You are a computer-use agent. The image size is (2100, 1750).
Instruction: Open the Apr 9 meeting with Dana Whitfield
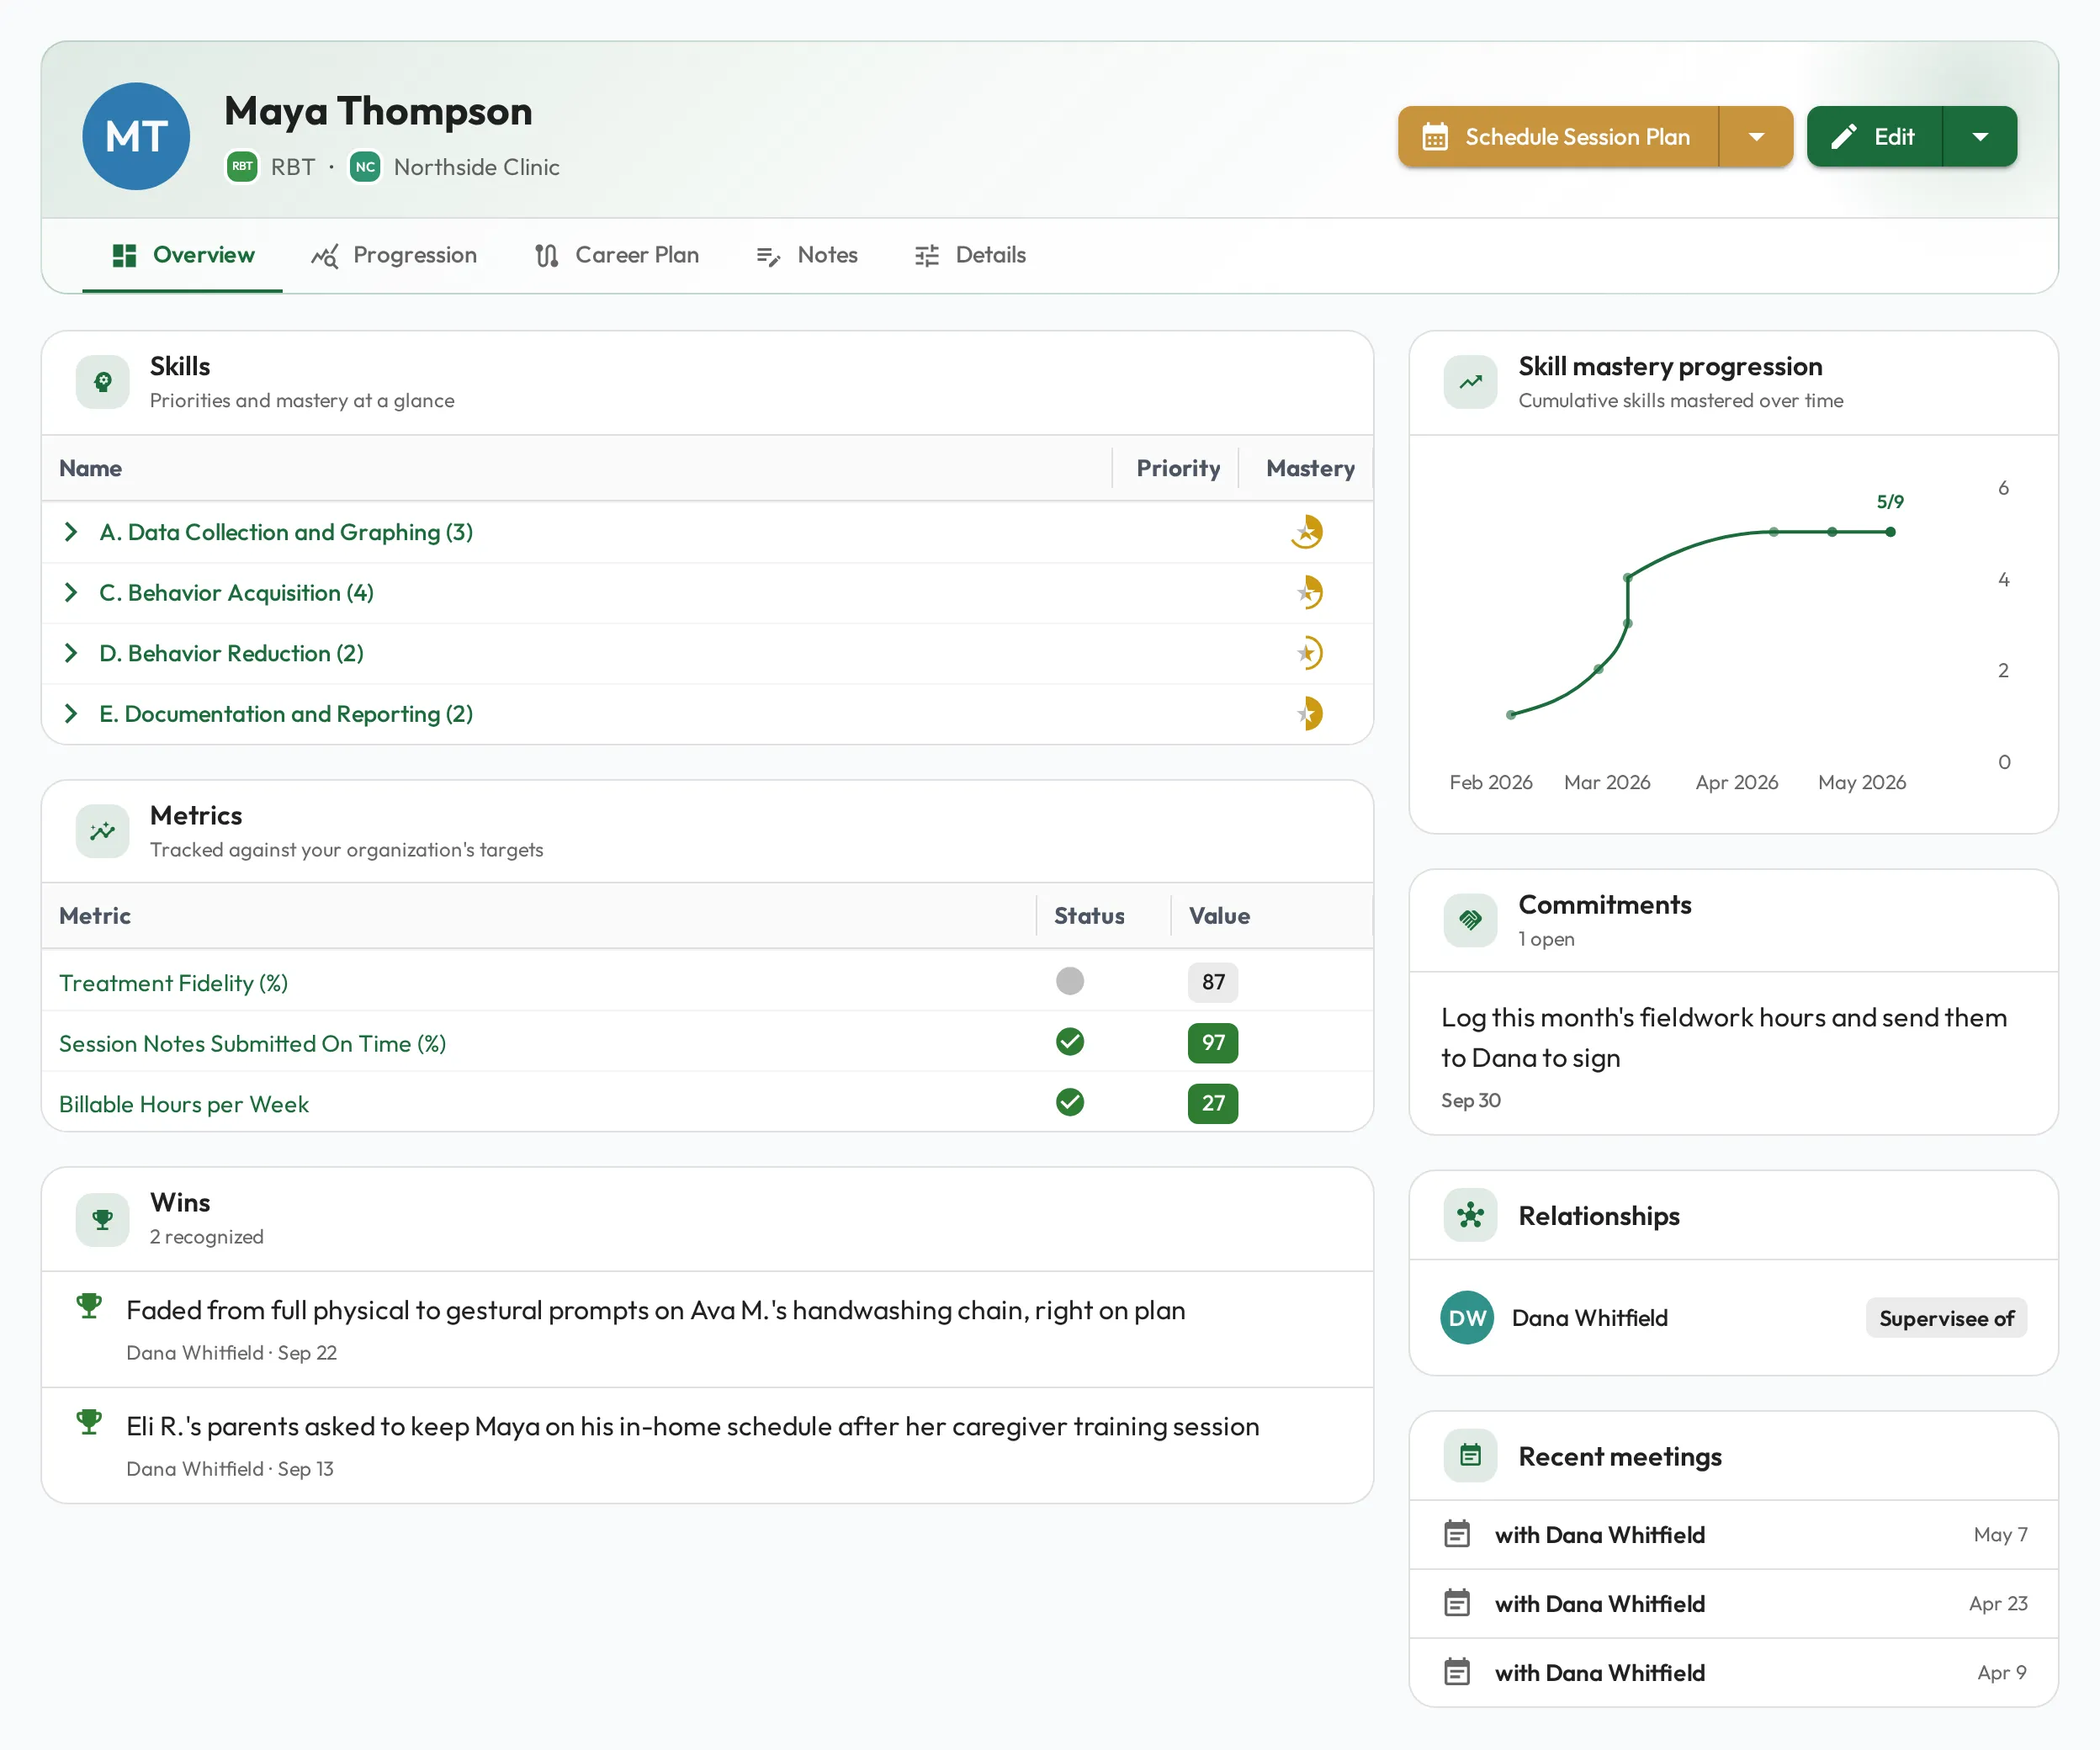(x=1734, y=1673)
